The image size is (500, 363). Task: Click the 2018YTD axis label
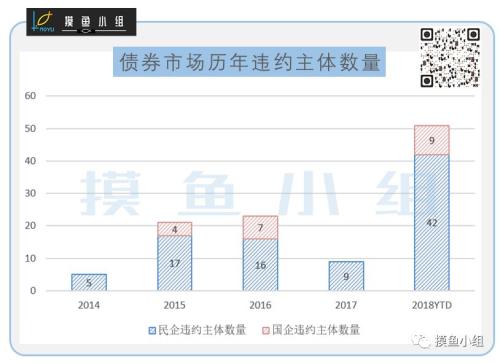432,305
